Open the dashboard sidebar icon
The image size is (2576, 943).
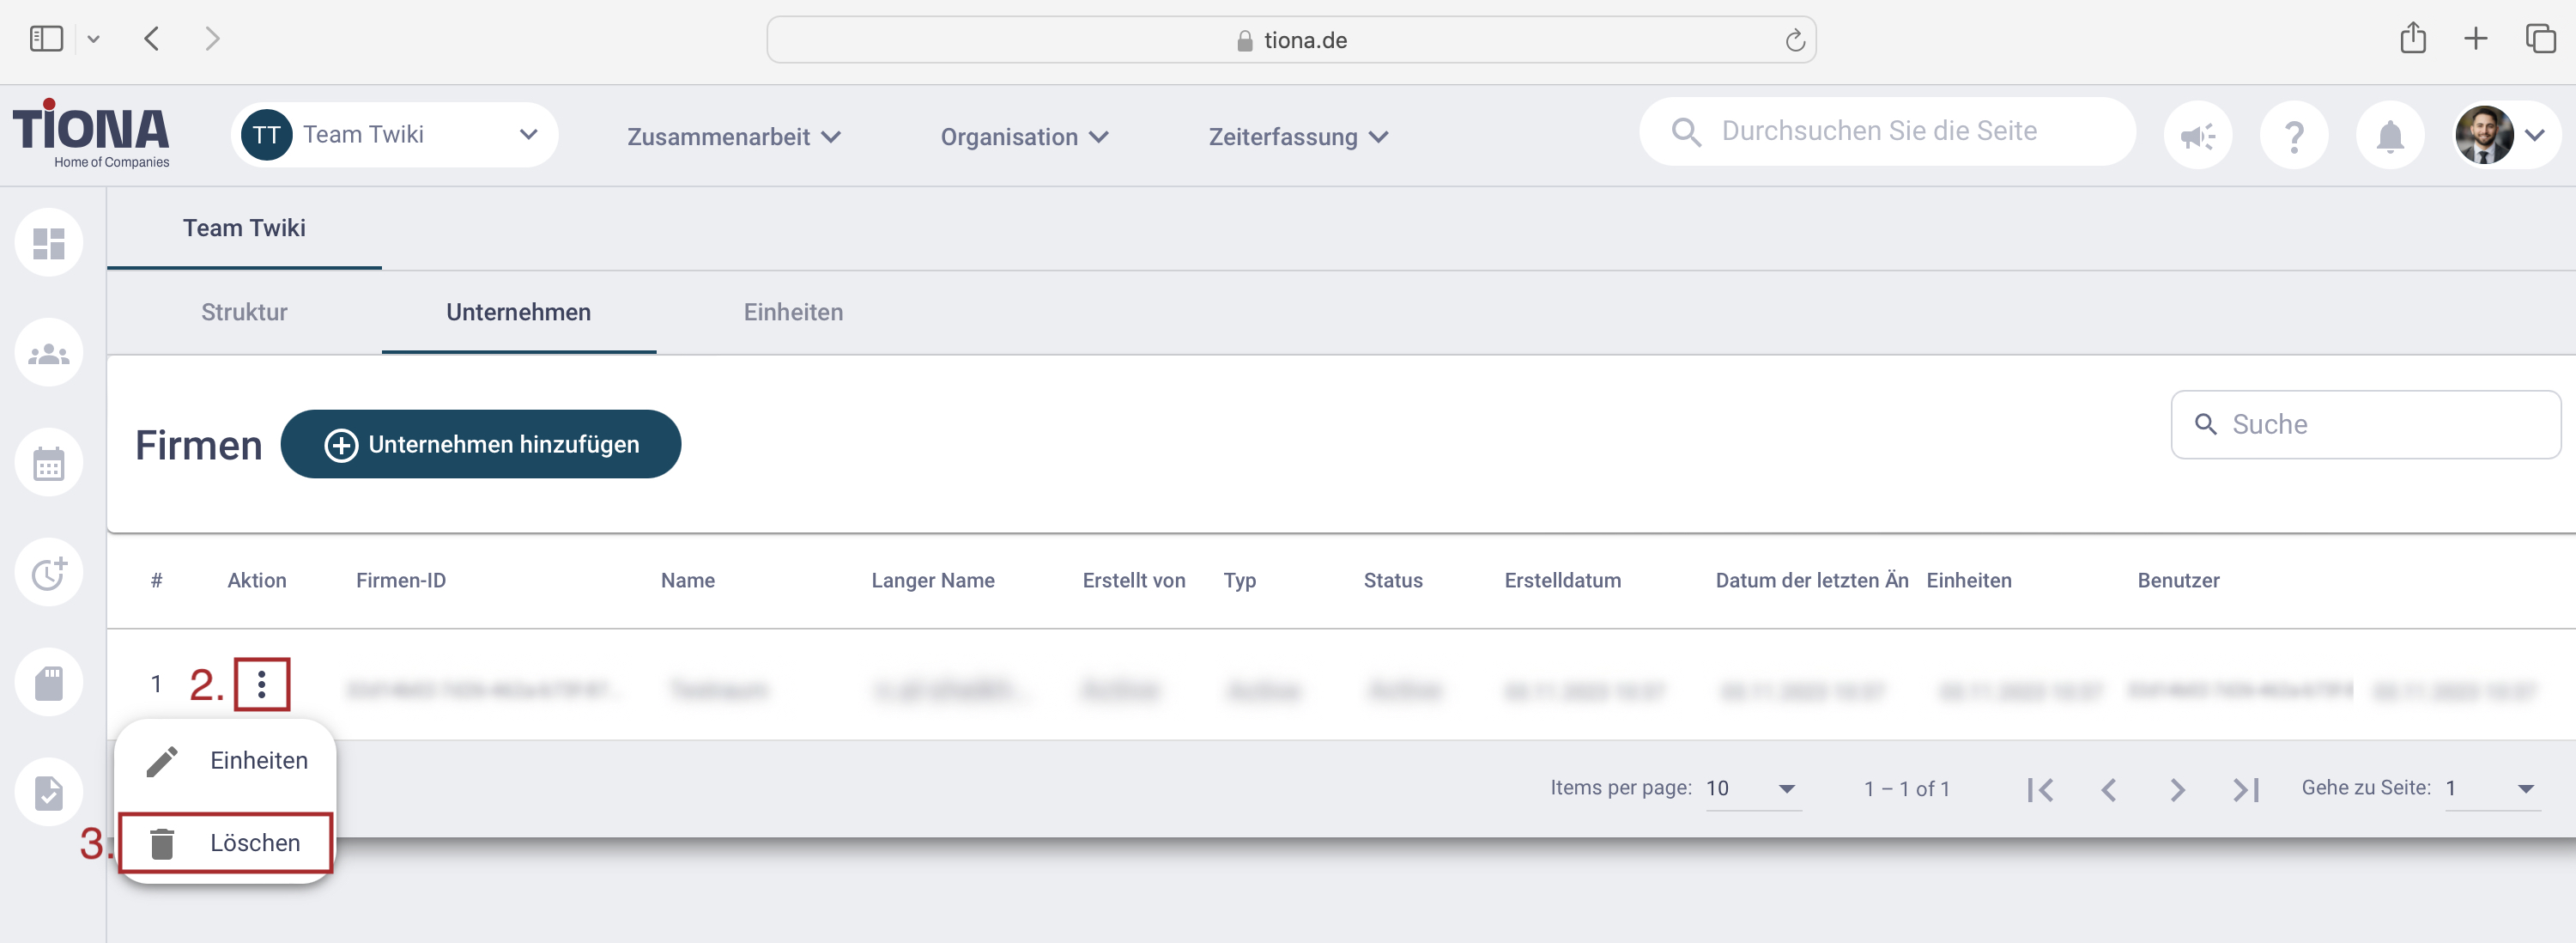coord(48,243)
